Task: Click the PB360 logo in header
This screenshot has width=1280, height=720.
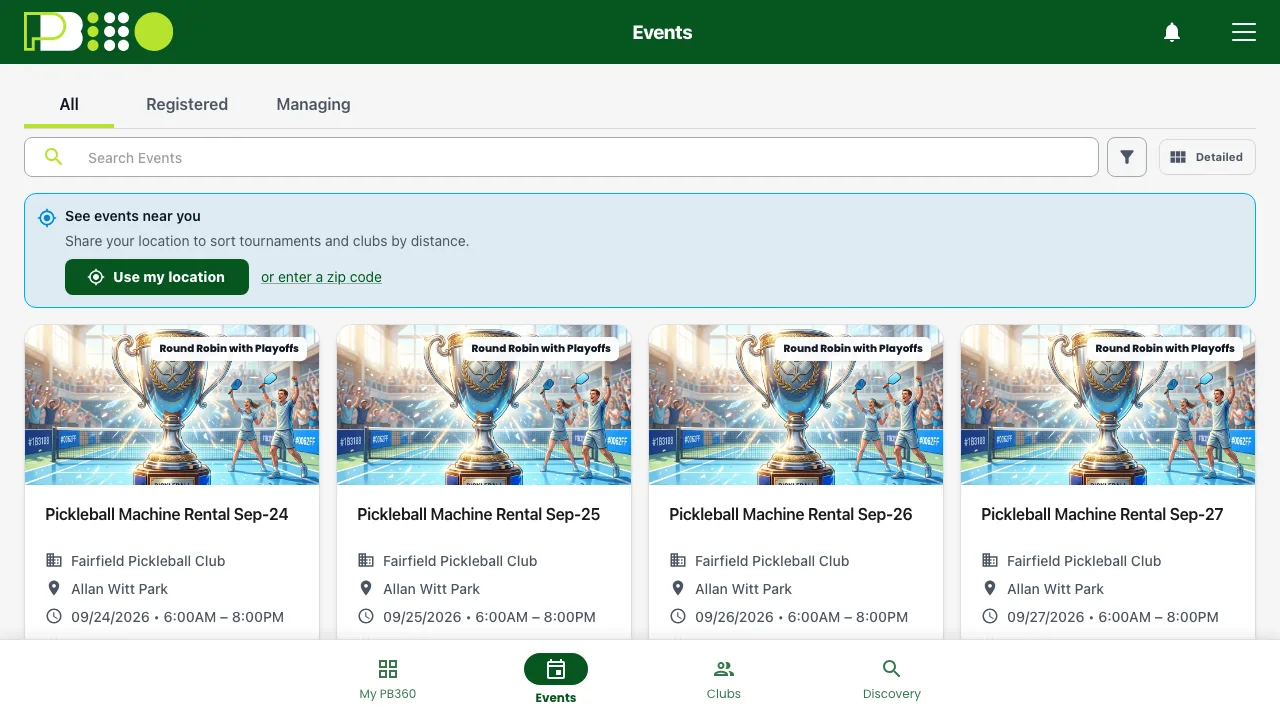Action: point(98,32)
